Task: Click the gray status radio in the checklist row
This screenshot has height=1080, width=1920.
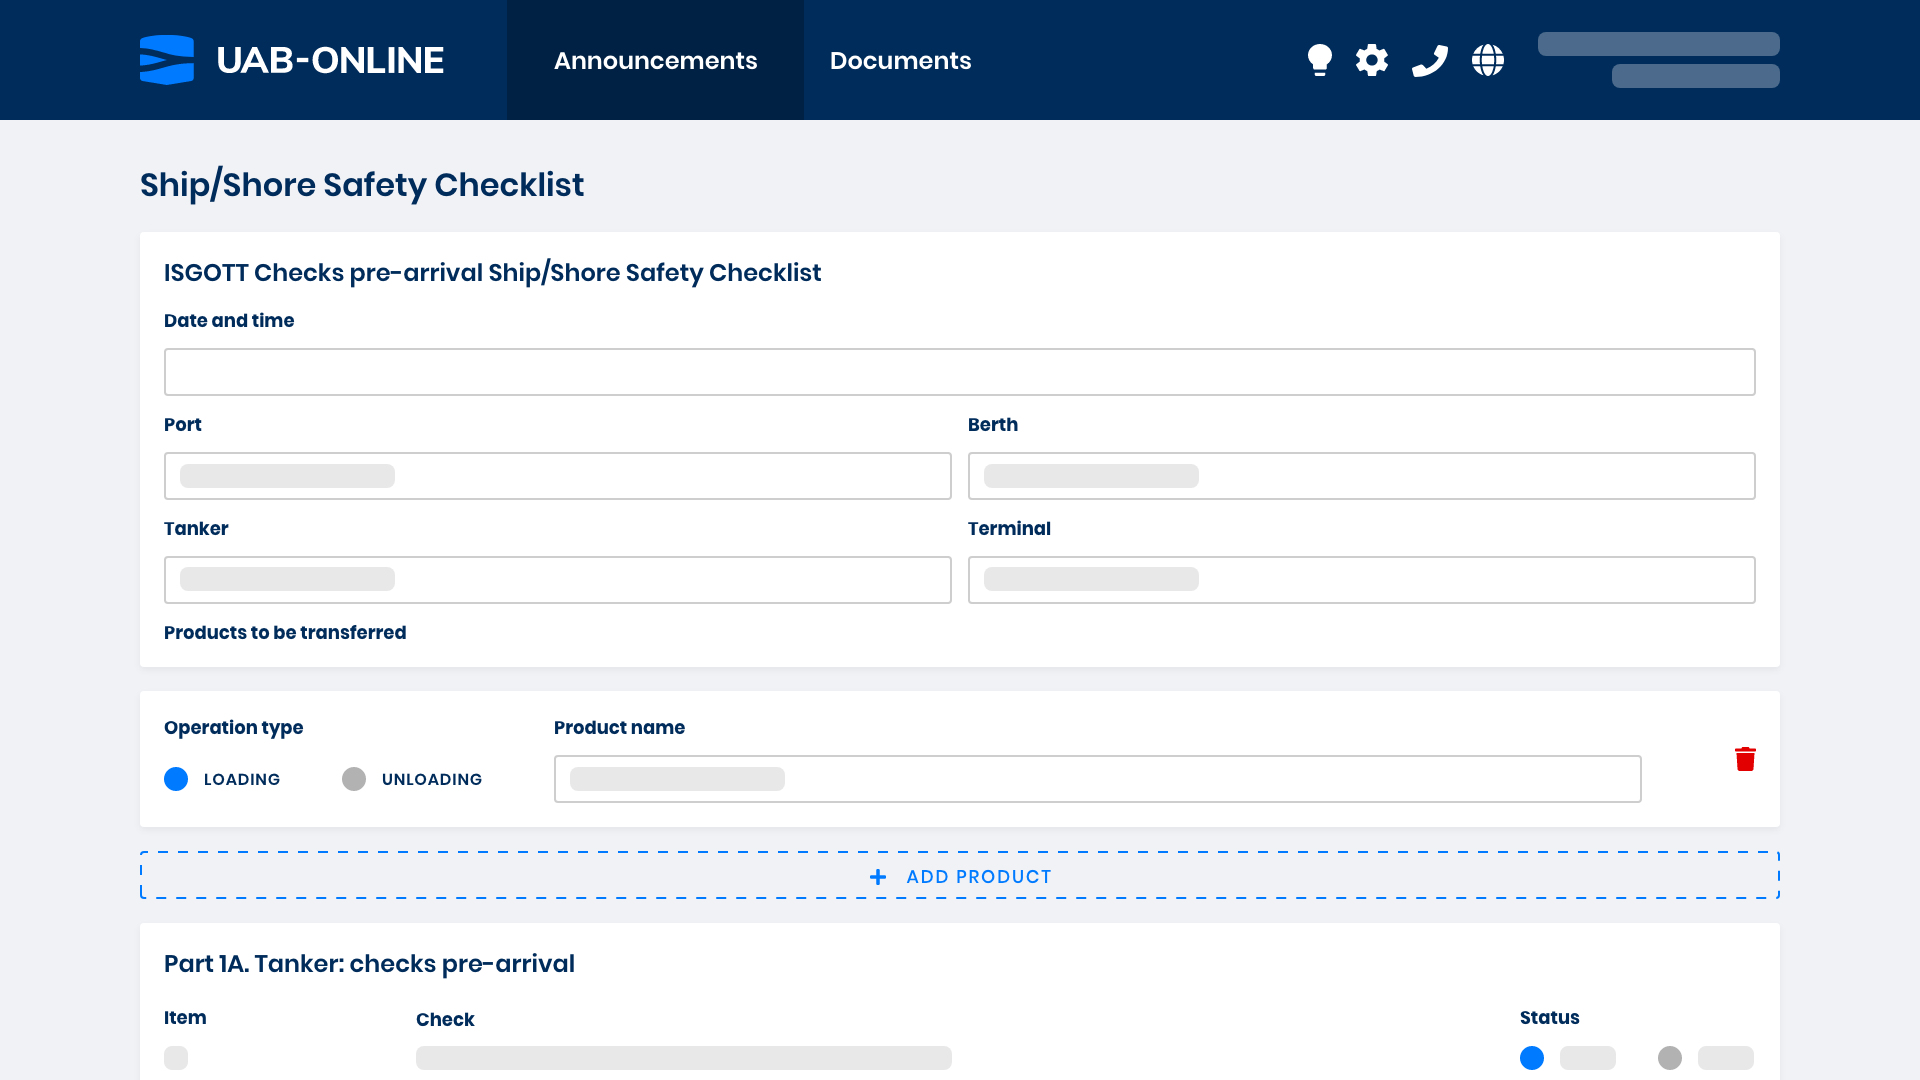Action: point(1670,1057)
